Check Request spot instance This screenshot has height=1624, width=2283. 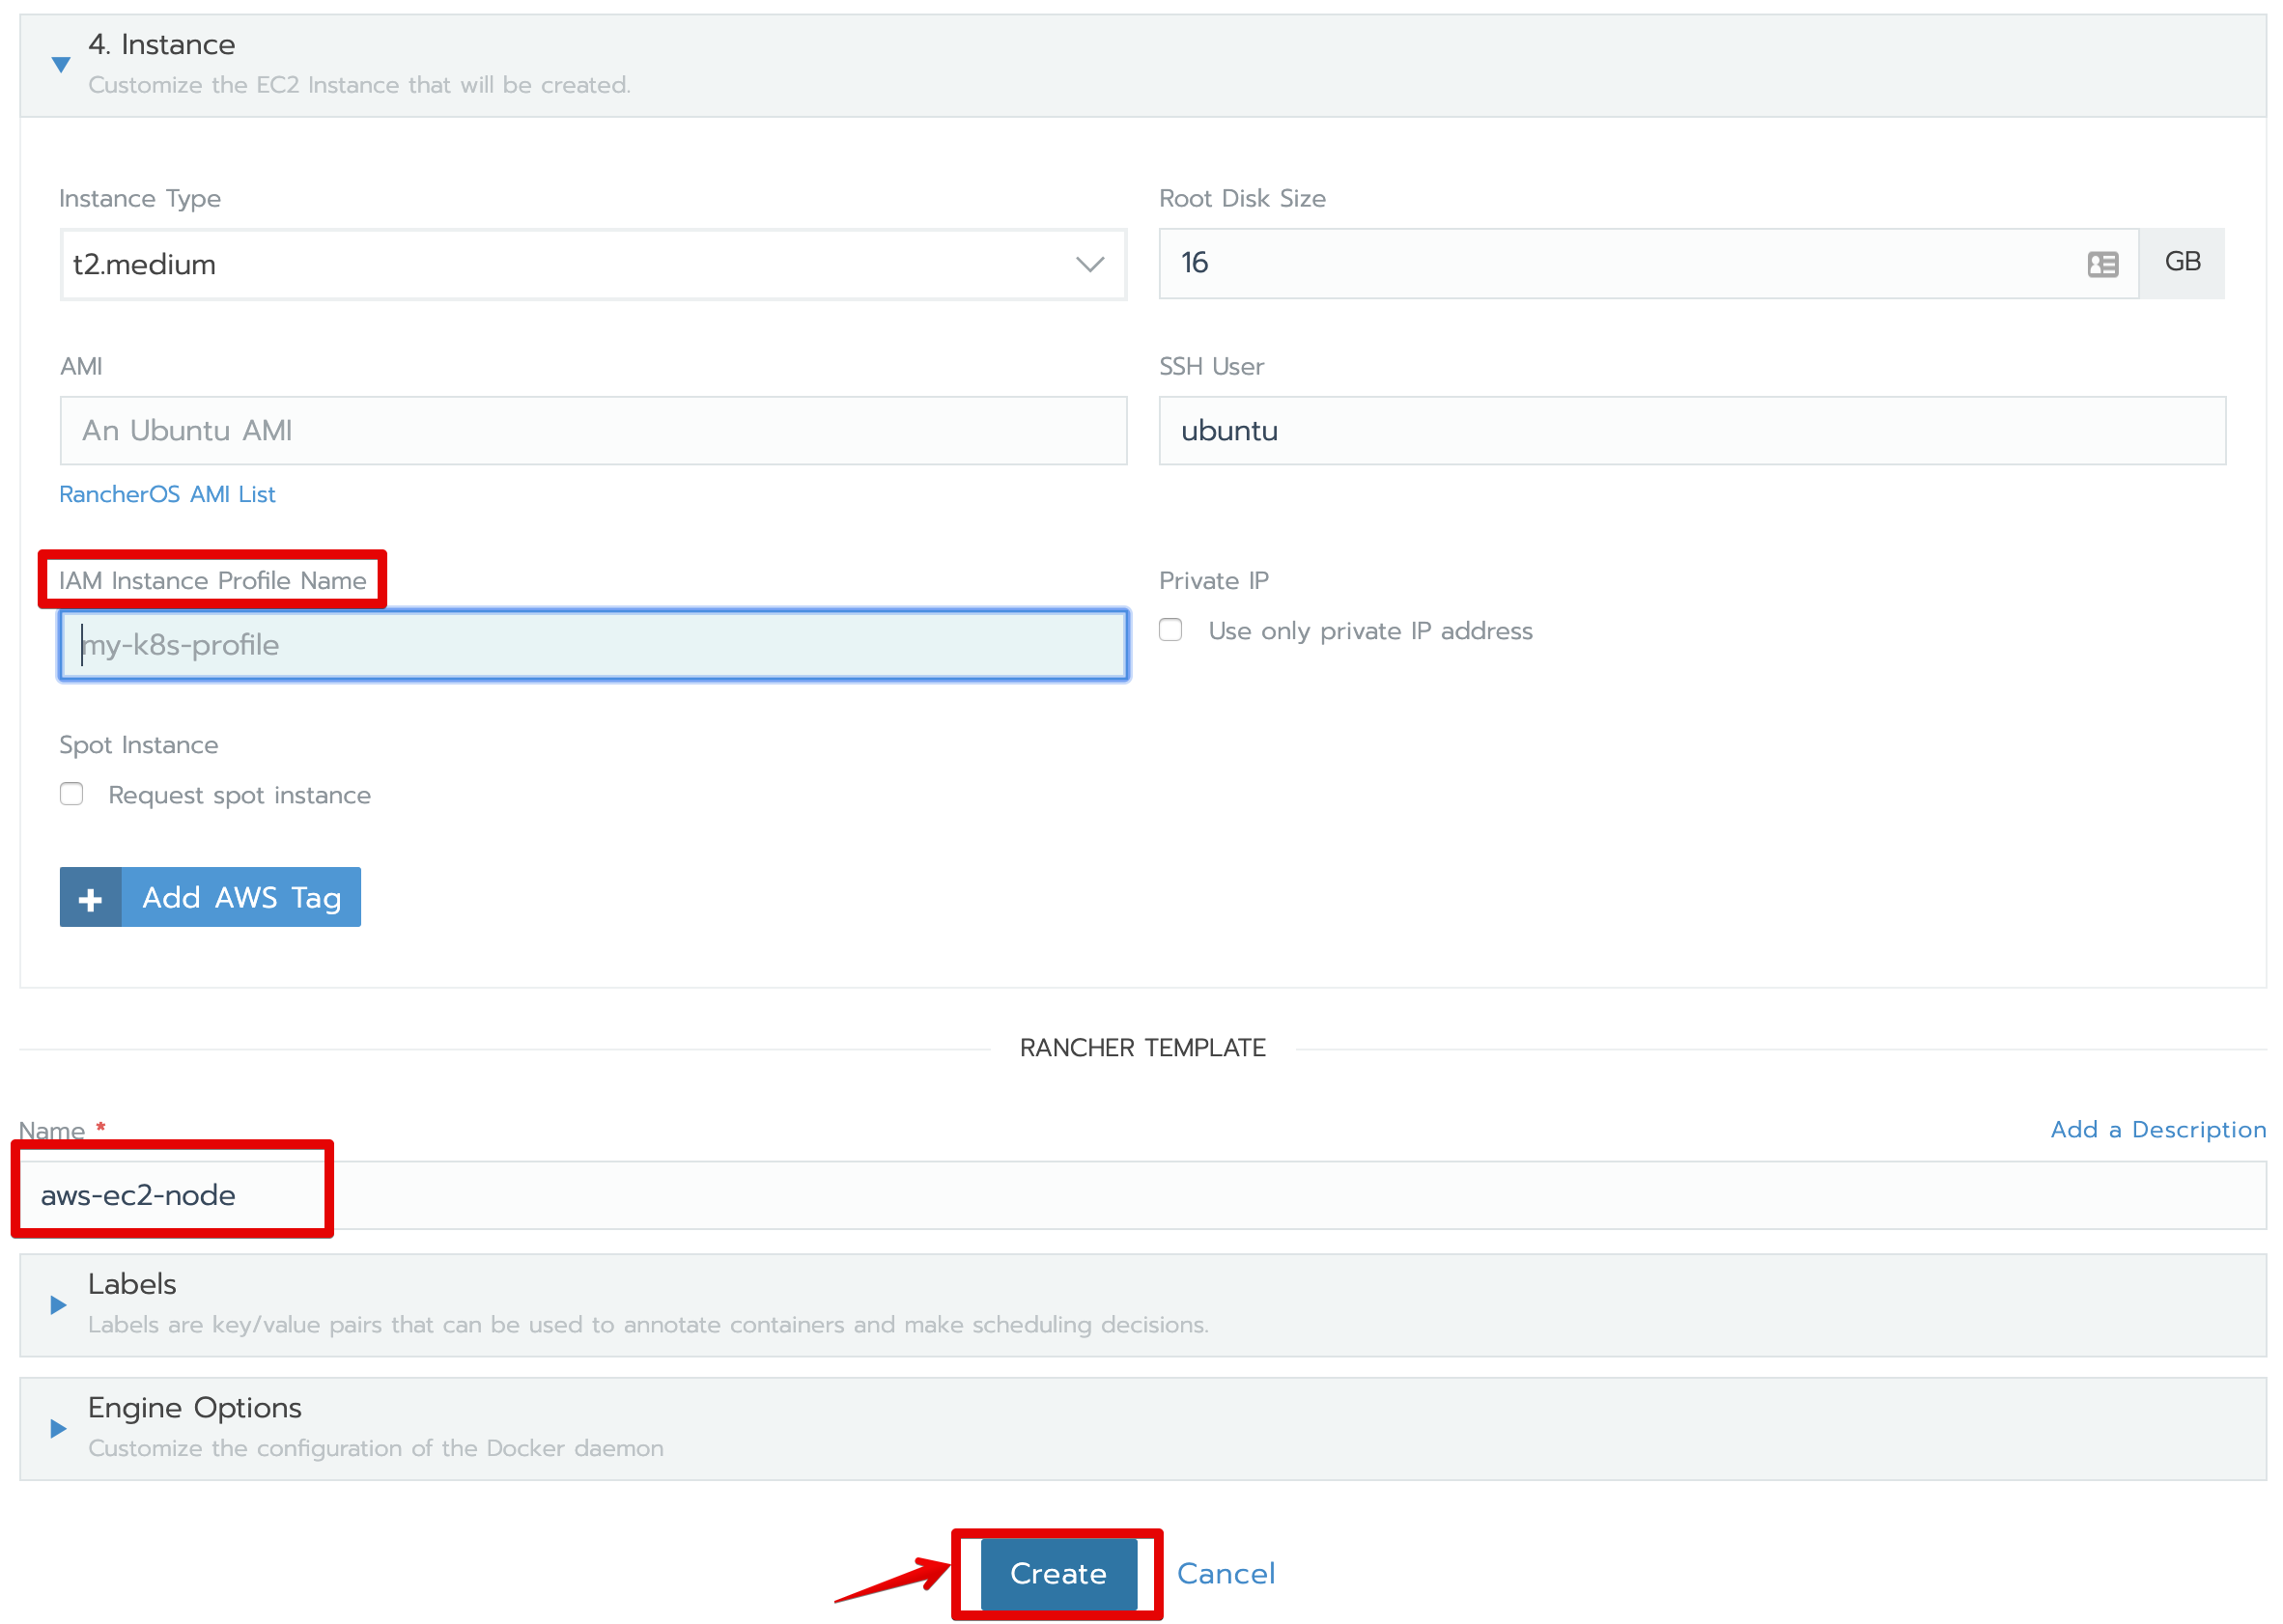point(71,794)
